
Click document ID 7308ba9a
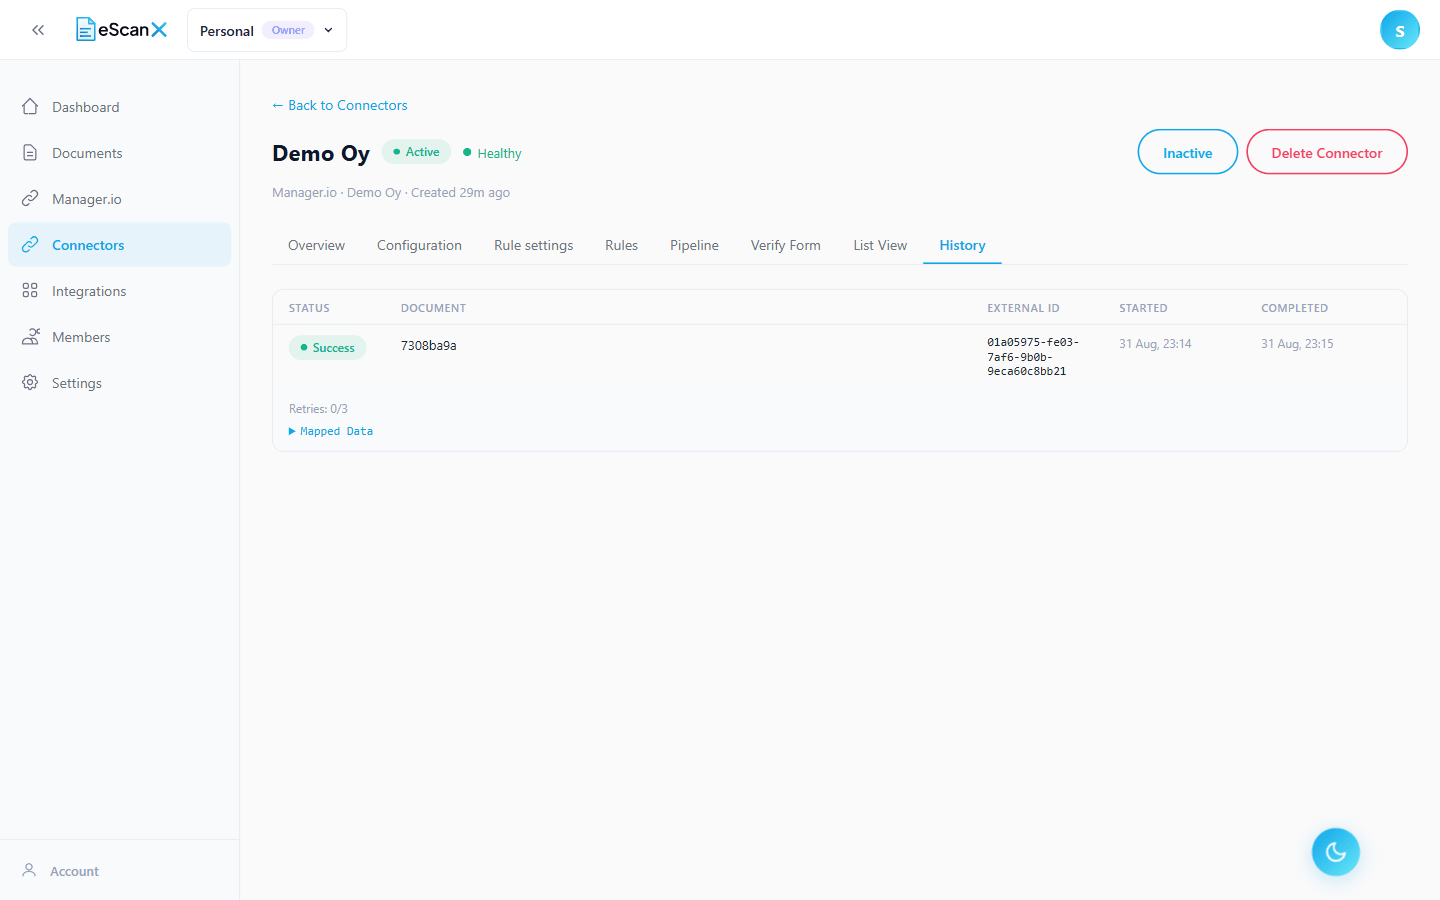tap(429, 345)
